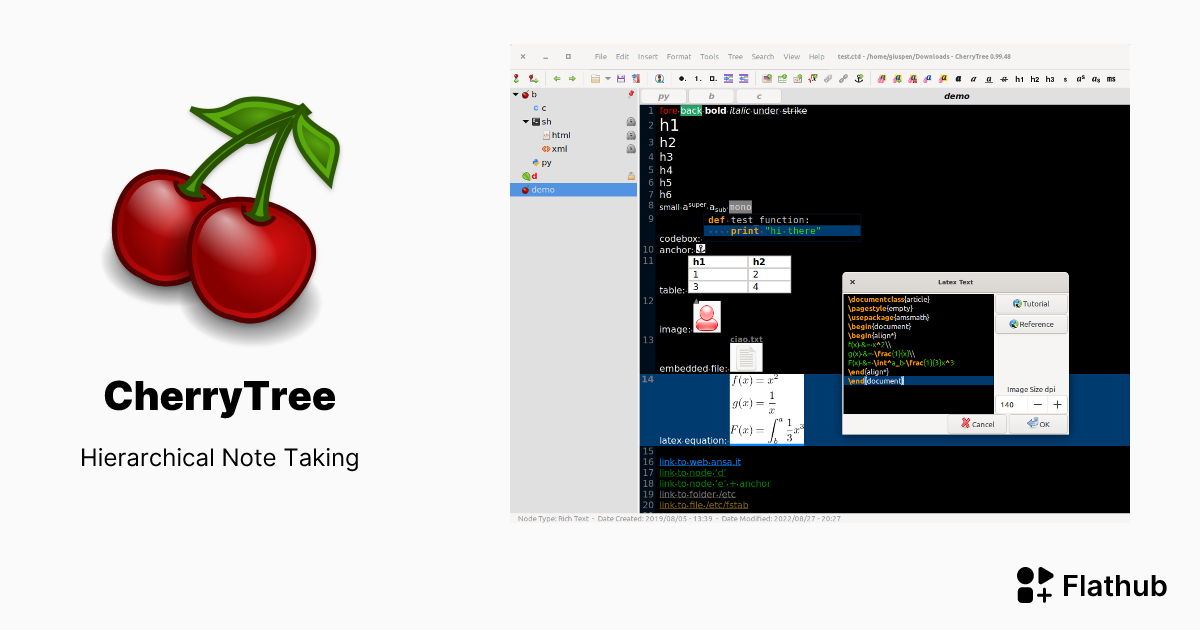Insert an image using the toolbar icon
1200x630 pixels.
[766, 79]
